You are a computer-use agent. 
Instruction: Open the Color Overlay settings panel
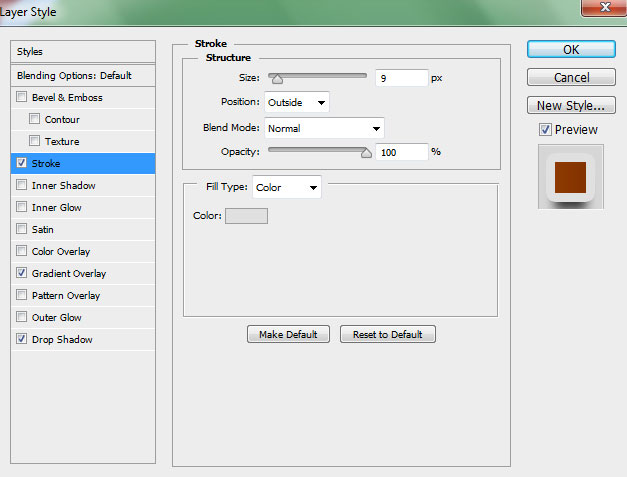61,251
